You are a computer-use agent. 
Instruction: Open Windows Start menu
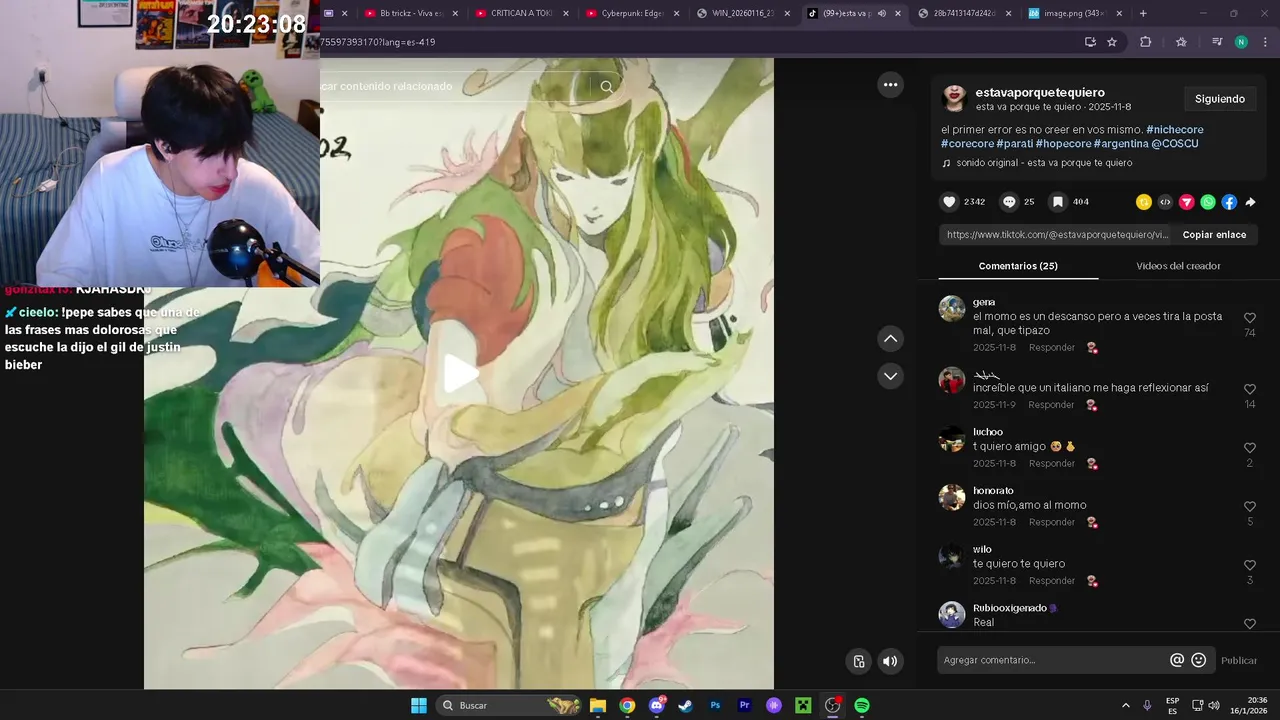(419, 705)
